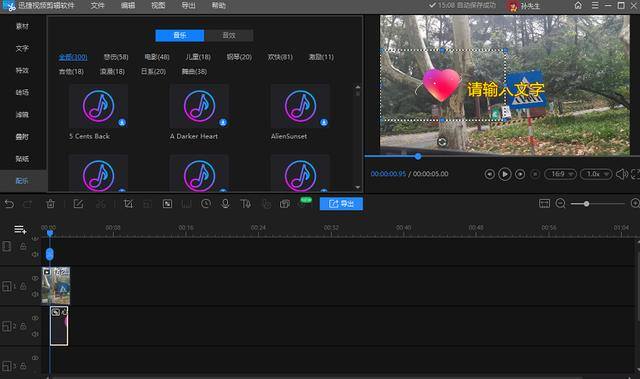Step to the next frame
The width and height of the screenshot is (640, 379).
tap(520, 174)
